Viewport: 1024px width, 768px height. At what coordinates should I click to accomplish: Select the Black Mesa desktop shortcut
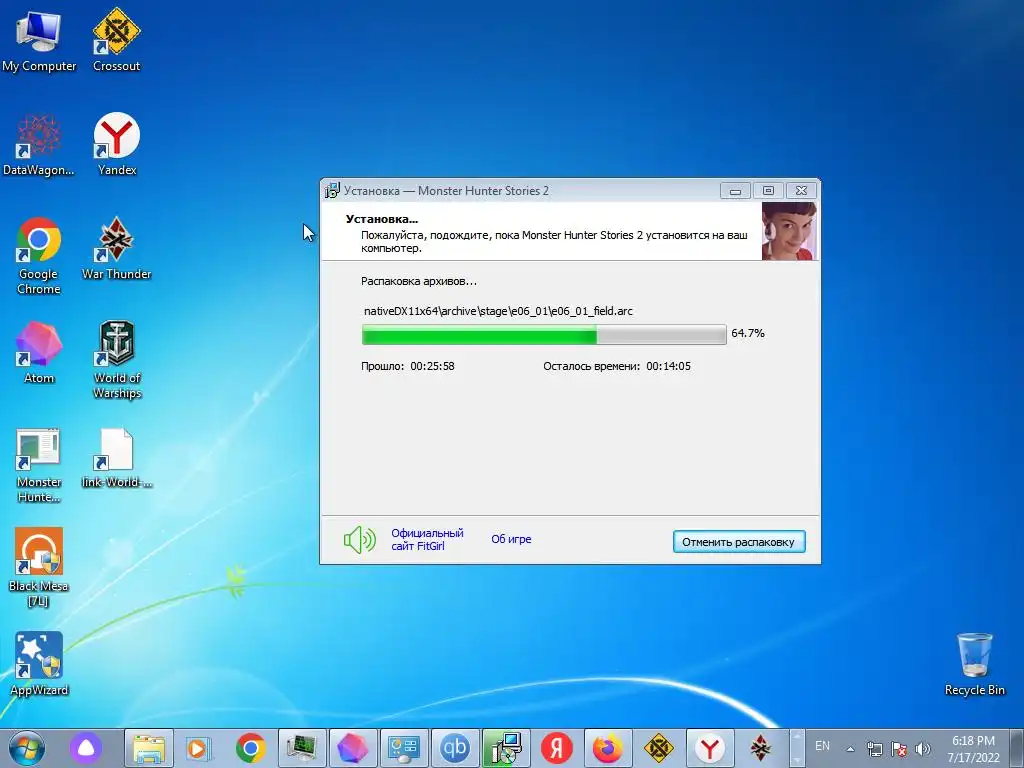point(39,567)
